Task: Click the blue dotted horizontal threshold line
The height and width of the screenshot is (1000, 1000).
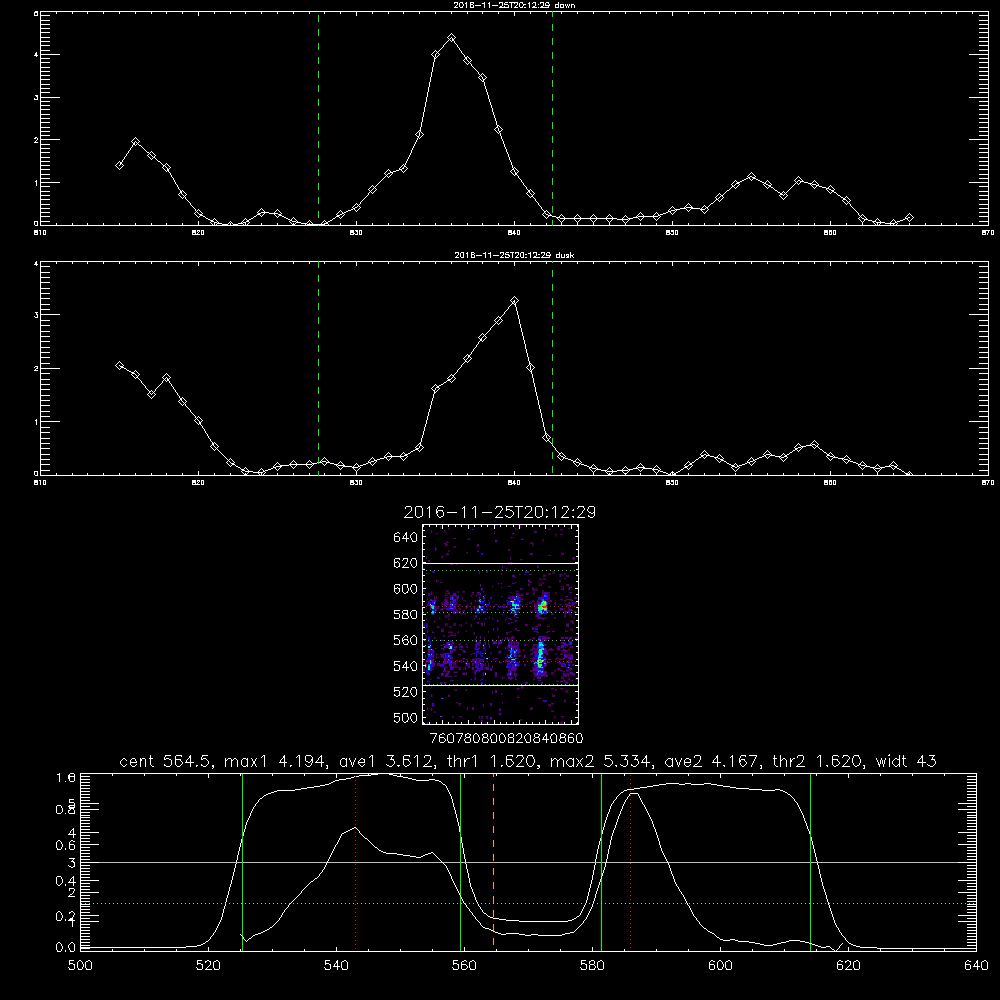Action: 529,904
